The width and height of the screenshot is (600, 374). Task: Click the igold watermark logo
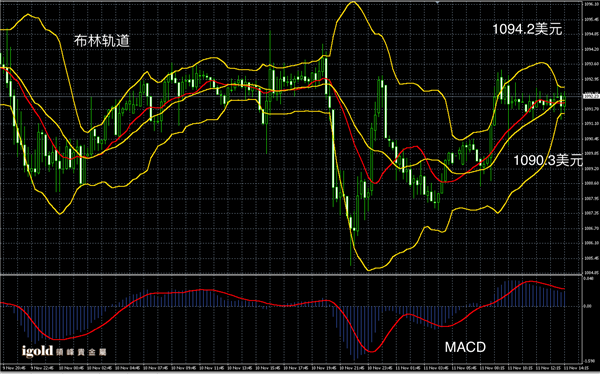click(37, 351)
